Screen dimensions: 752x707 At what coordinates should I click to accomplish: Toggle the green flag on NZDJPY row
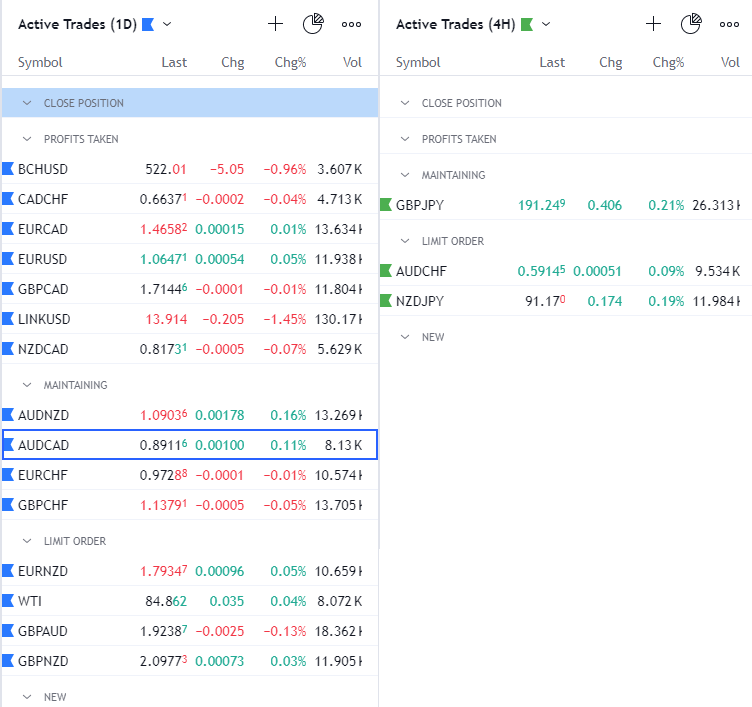[386, 301]
